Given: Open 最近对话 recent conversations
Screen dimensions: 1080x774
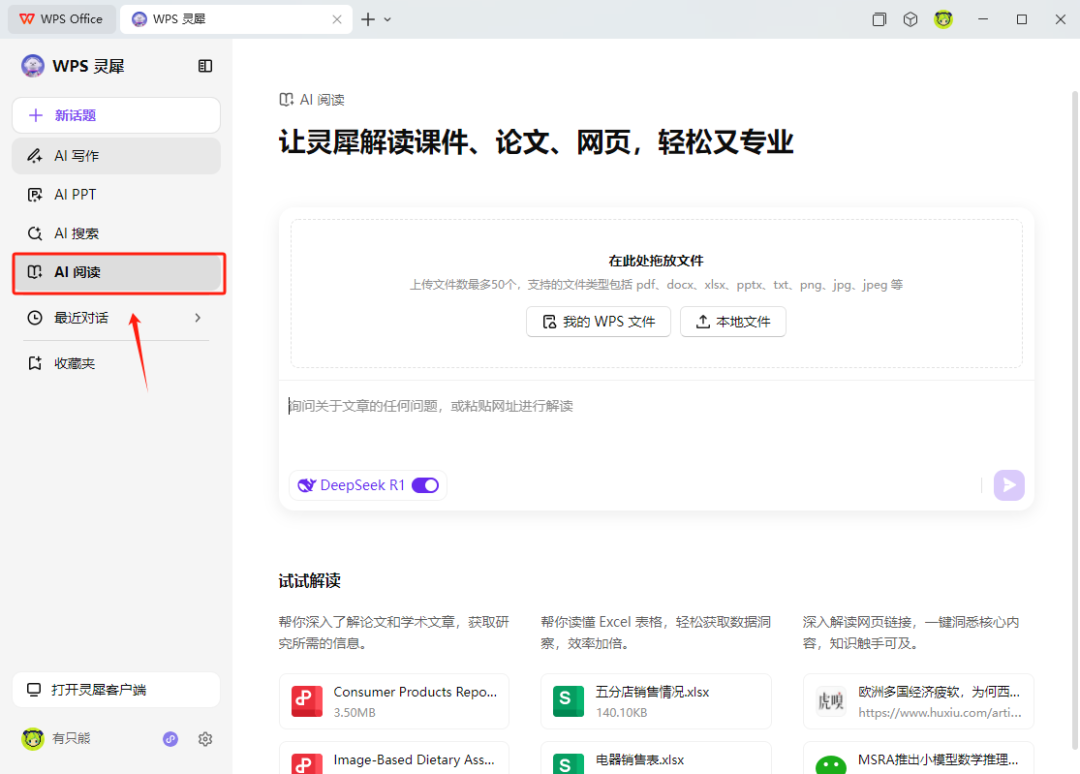Looking at the screenshot, I should (x=116, y=317).
